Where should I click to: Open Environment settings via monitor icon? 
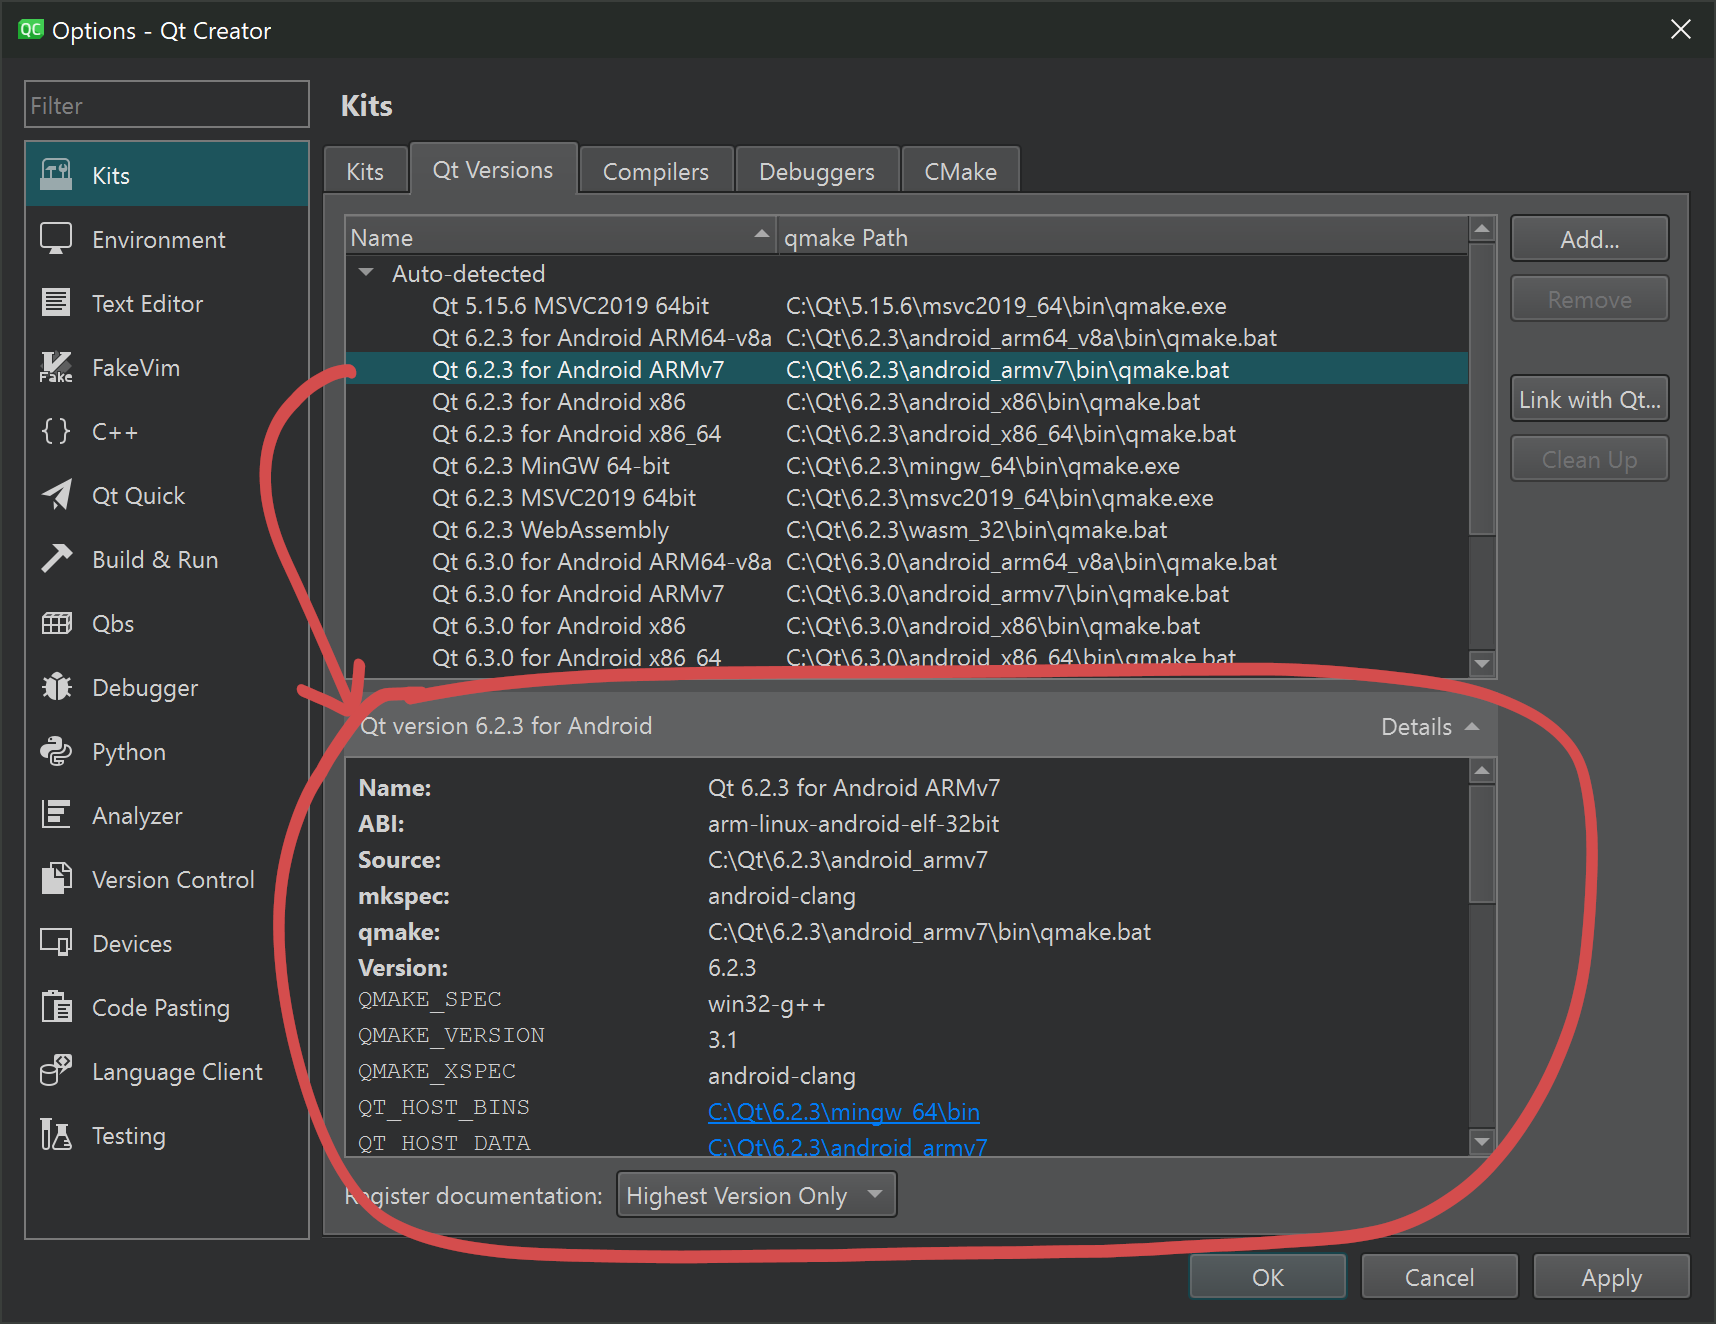point(56,239)
